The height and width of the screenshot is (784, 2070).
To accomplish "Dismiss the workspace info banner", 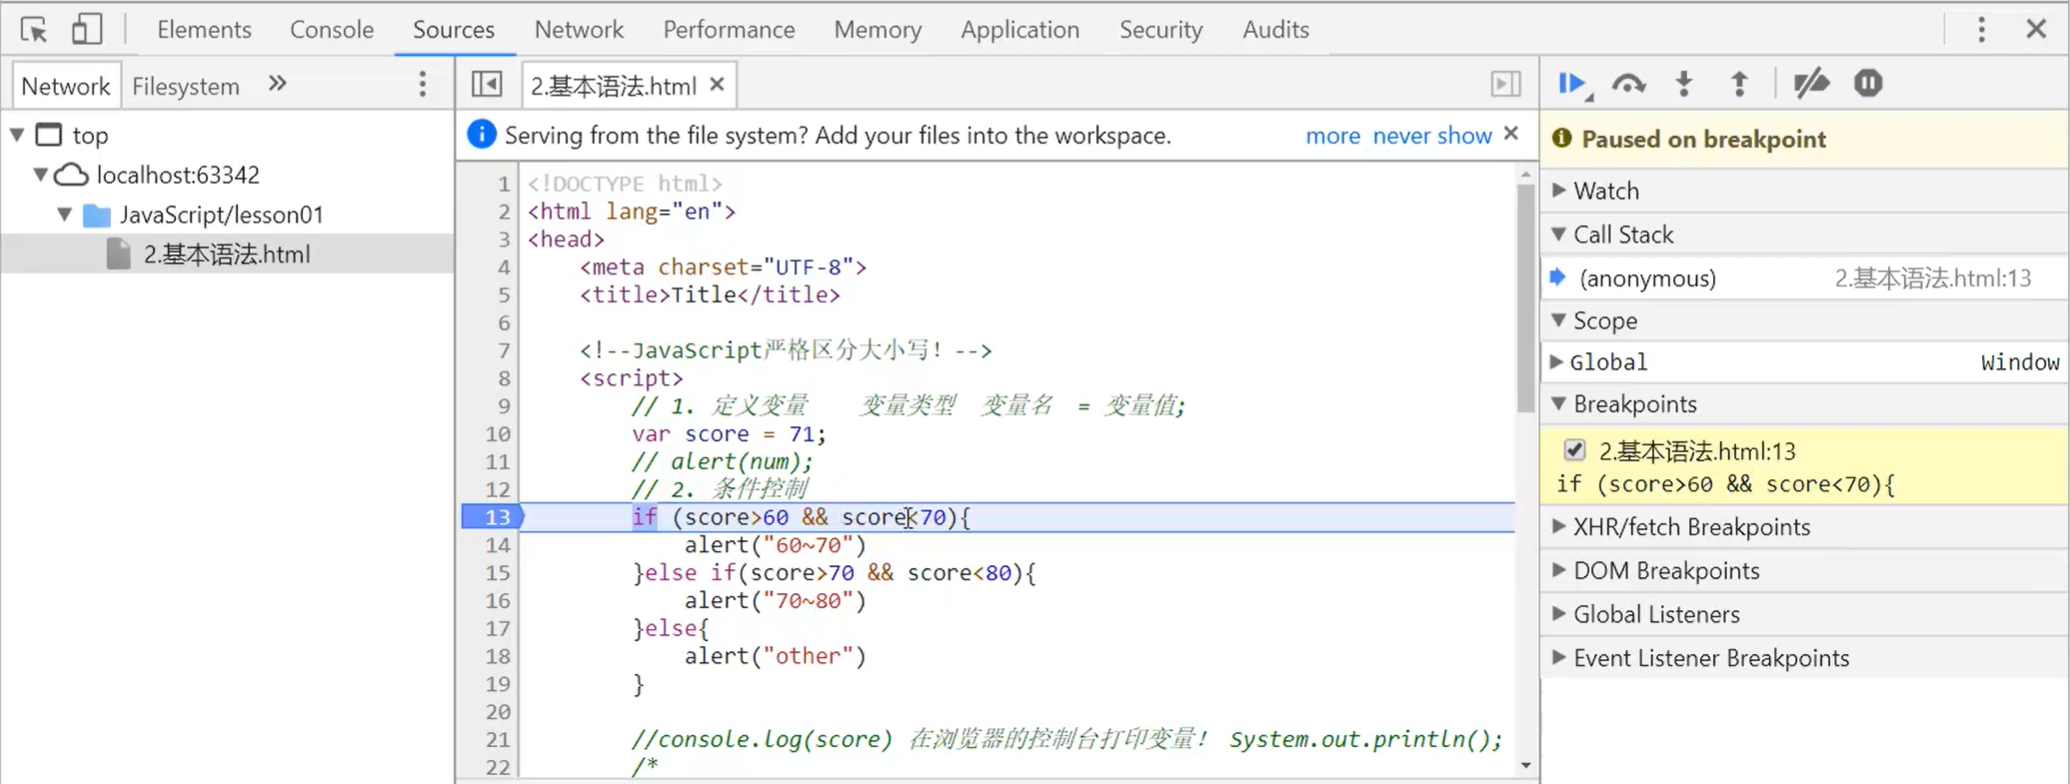I will point(1511,133).
